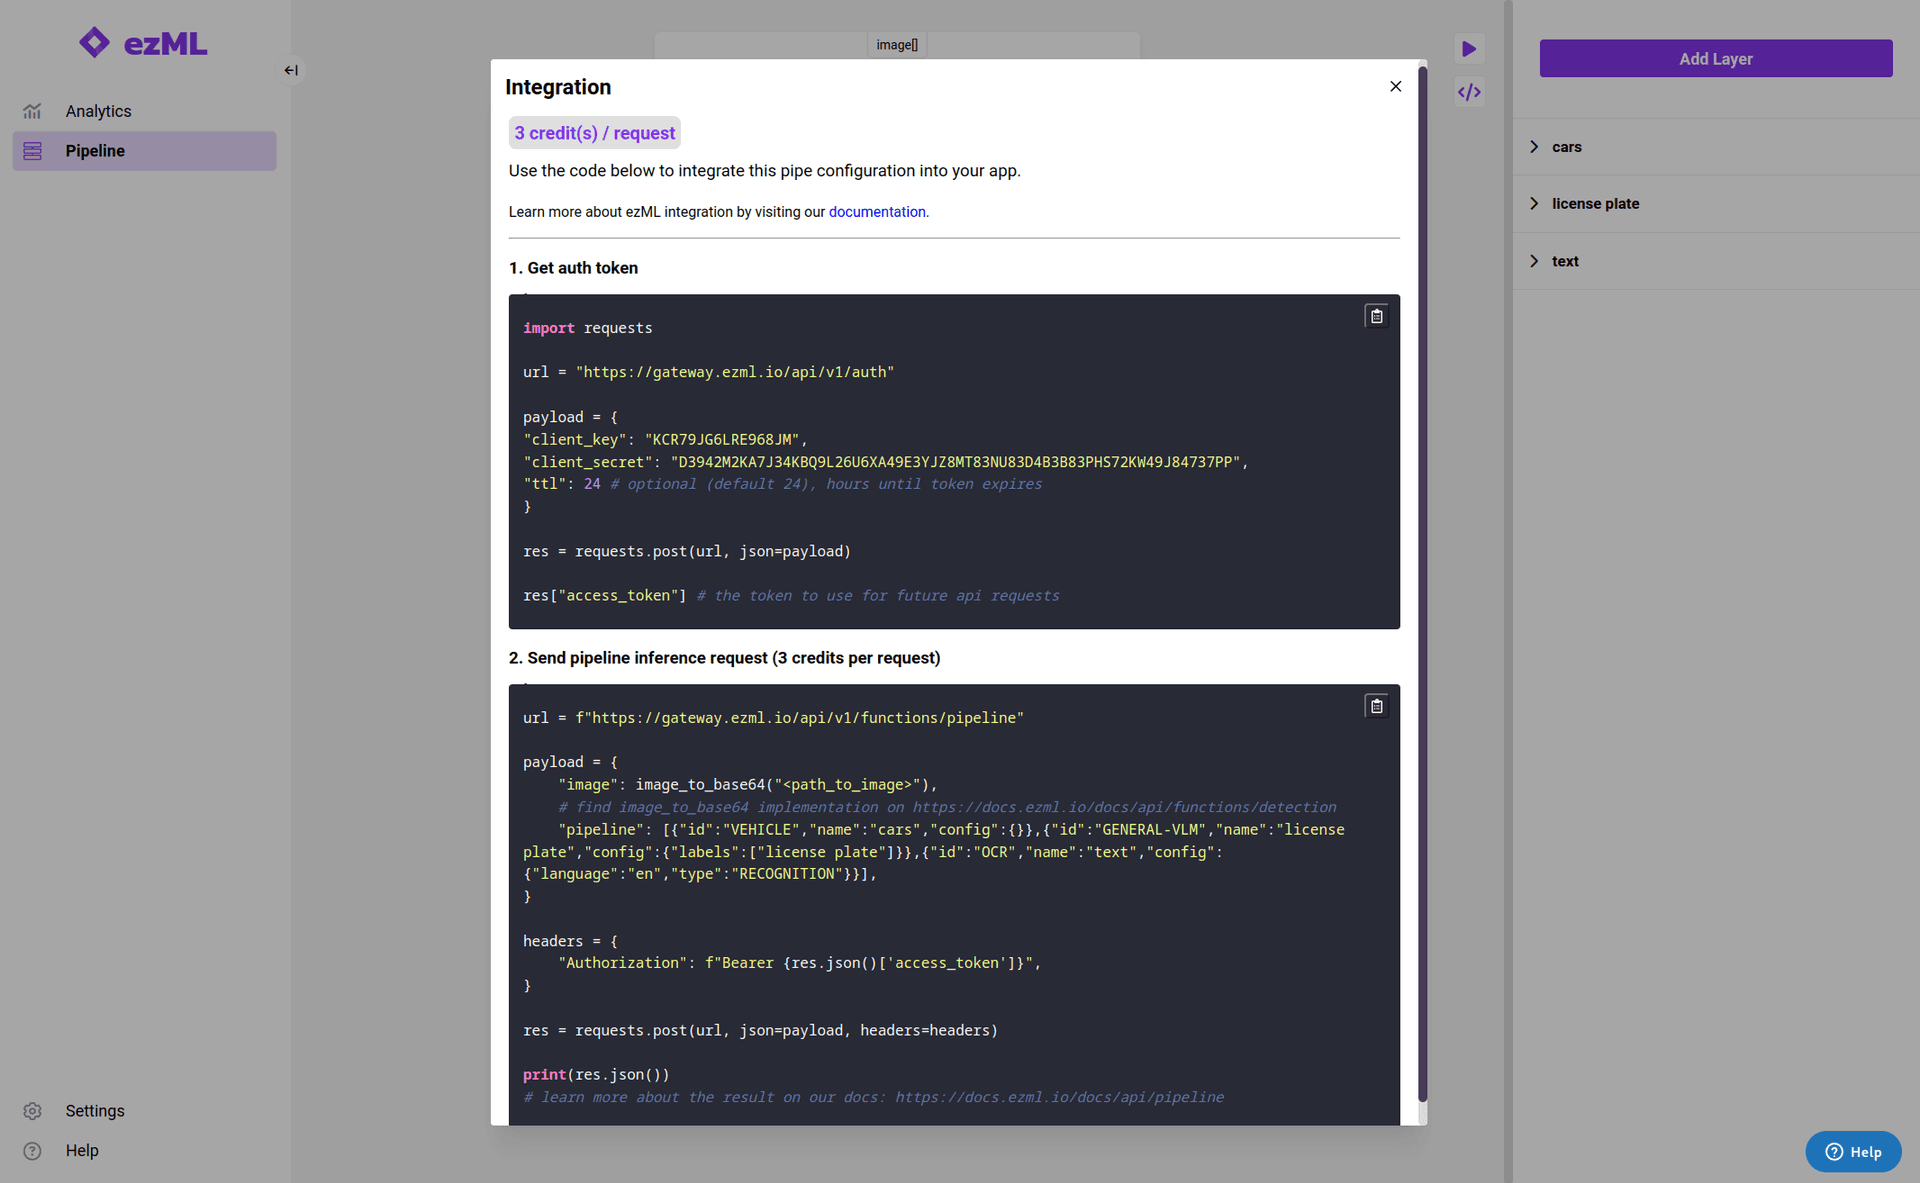Viewport: 1920px width, 1183px height.
Task: Open the Analytics page
Action: (x=144, y=111)
